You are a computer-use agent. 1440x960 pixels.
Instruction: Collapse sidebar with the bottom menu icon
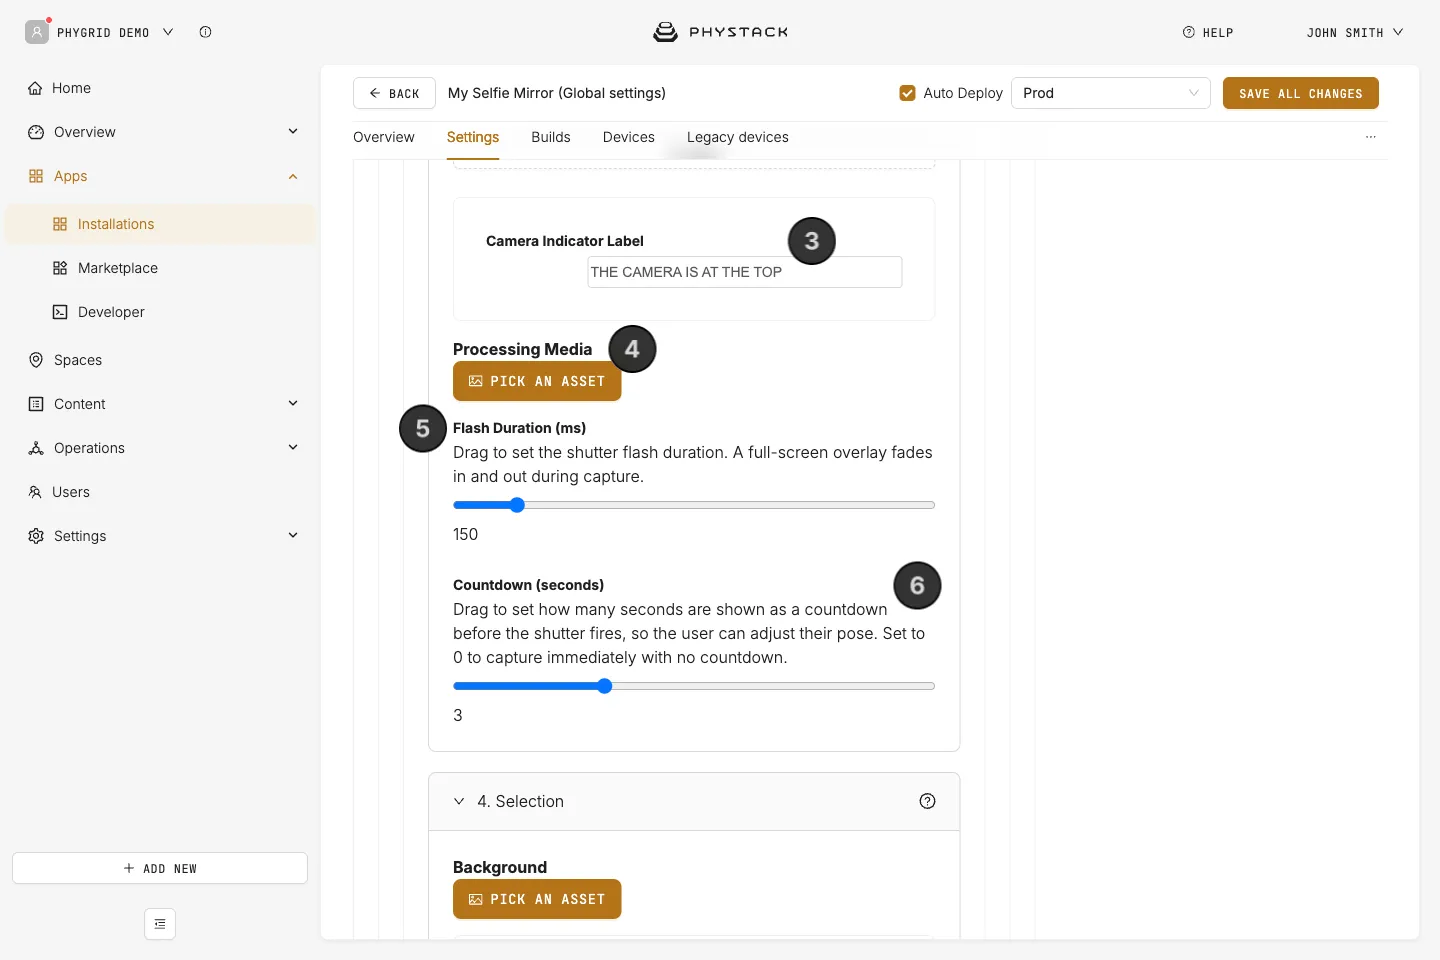coord(160,924)
